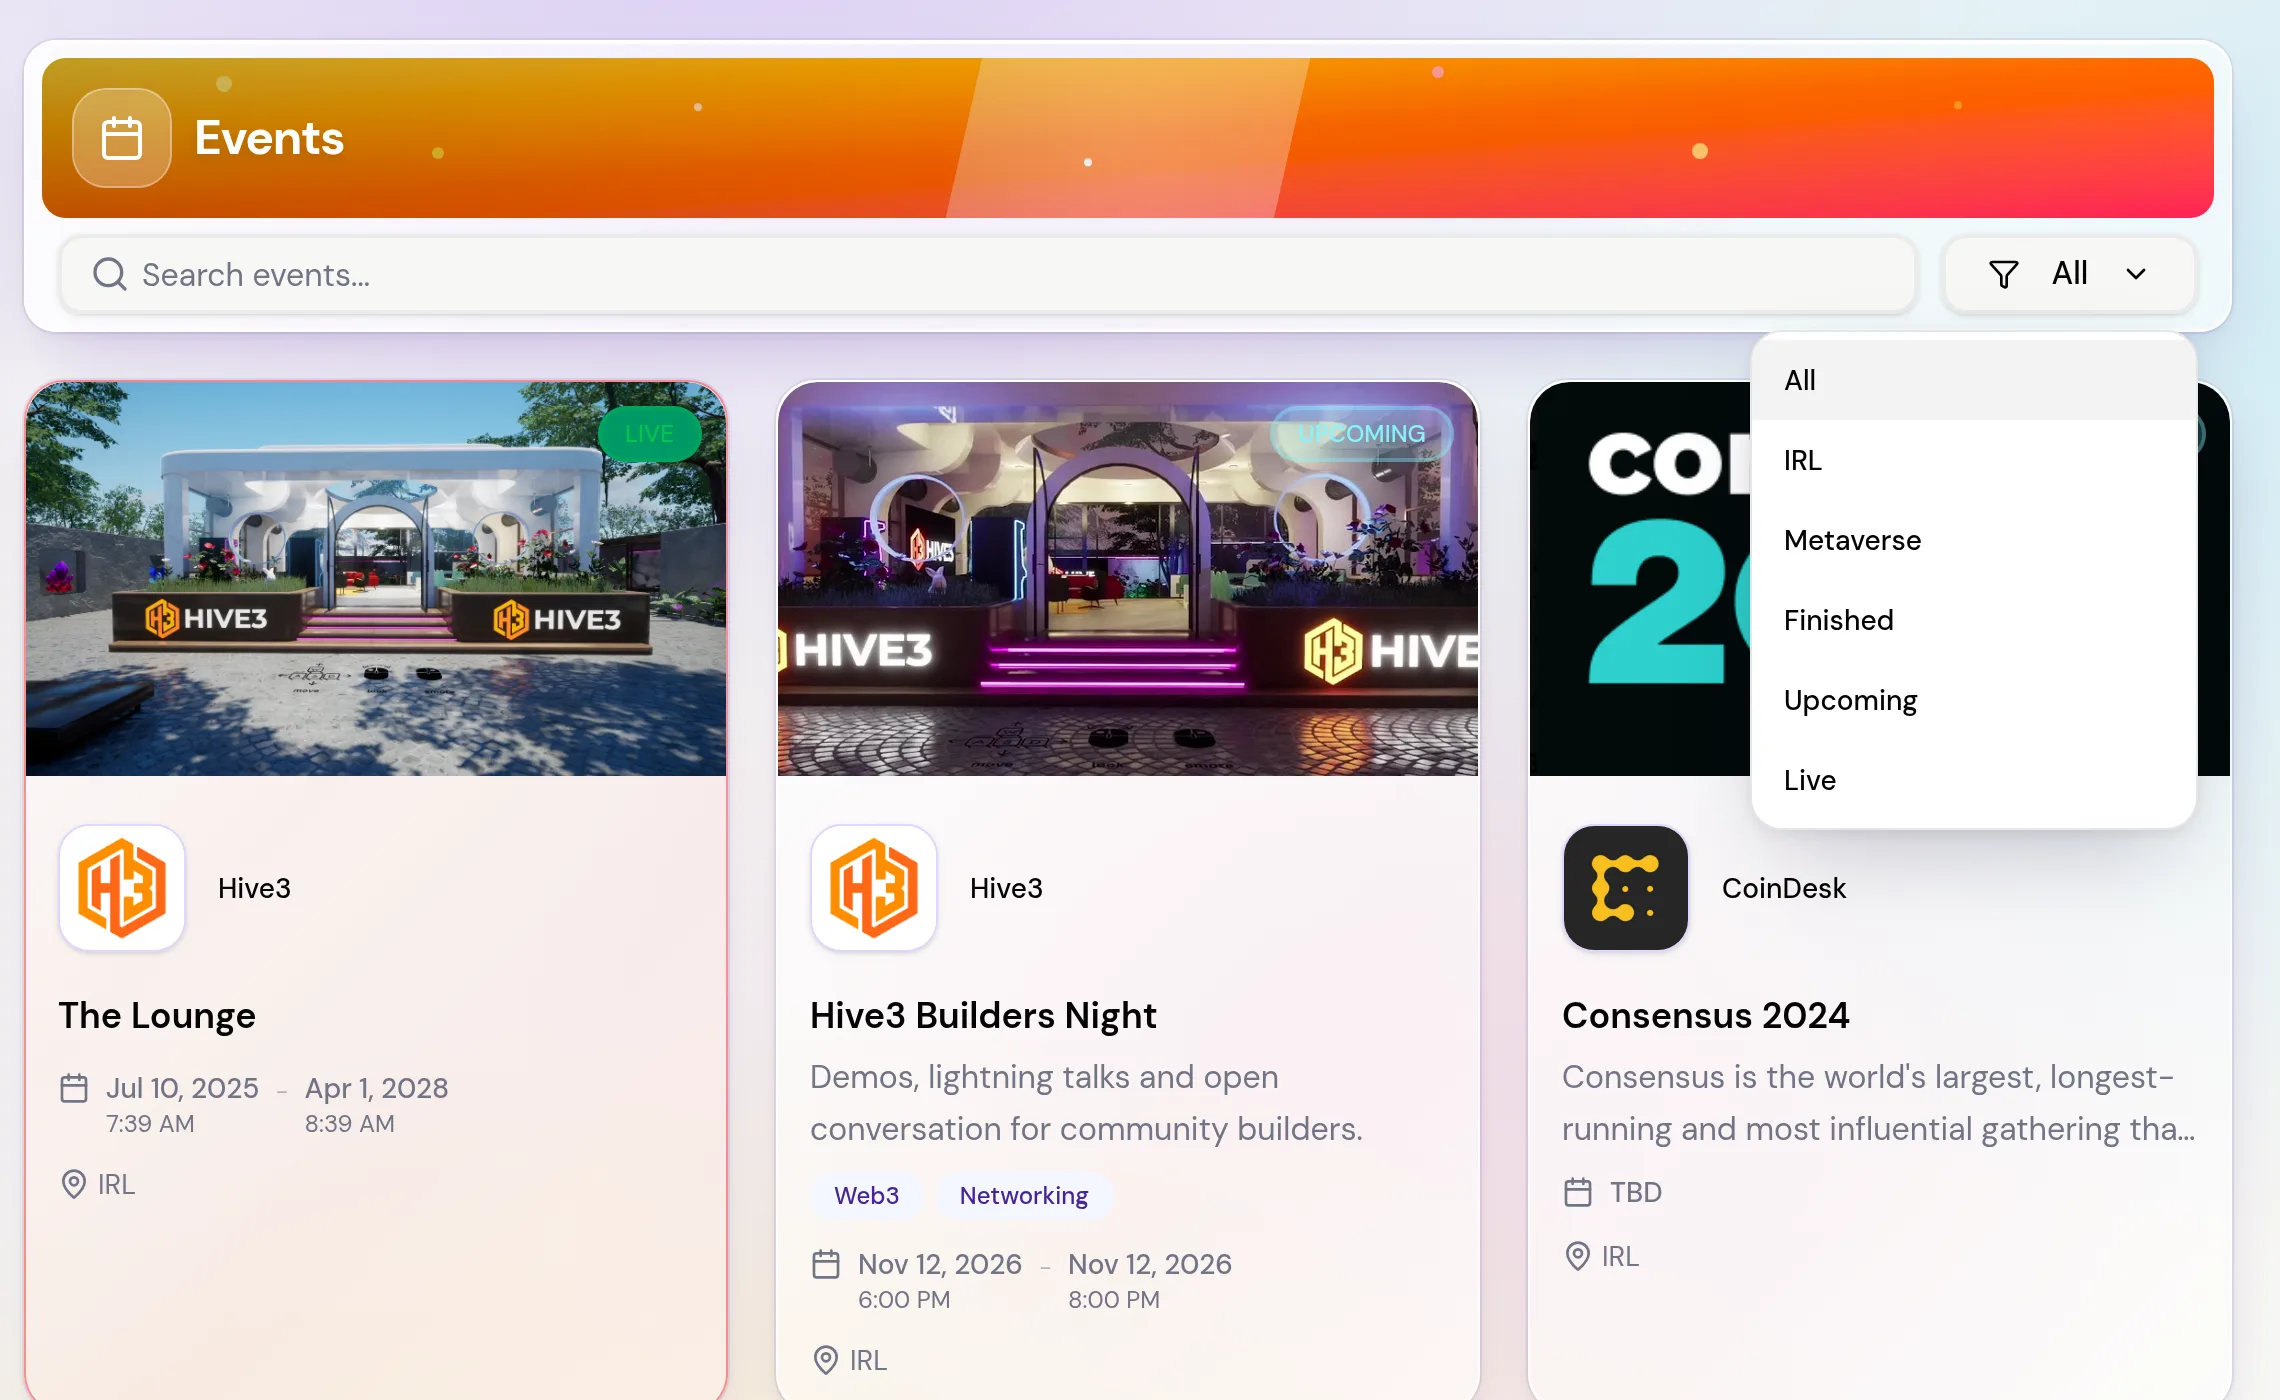2280x1400 pixels.
Task: Click the location pin on Consensus 2024 card
Action: coord(1578,1256)
